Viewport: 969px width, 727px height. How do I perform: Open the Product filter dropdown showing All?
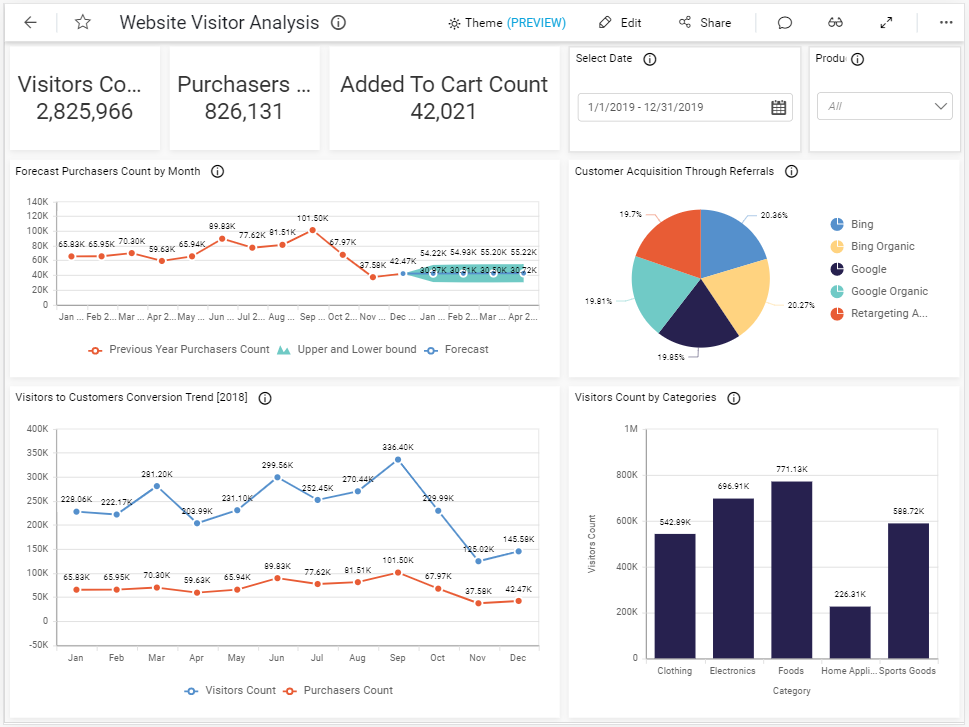coord(884,106)
